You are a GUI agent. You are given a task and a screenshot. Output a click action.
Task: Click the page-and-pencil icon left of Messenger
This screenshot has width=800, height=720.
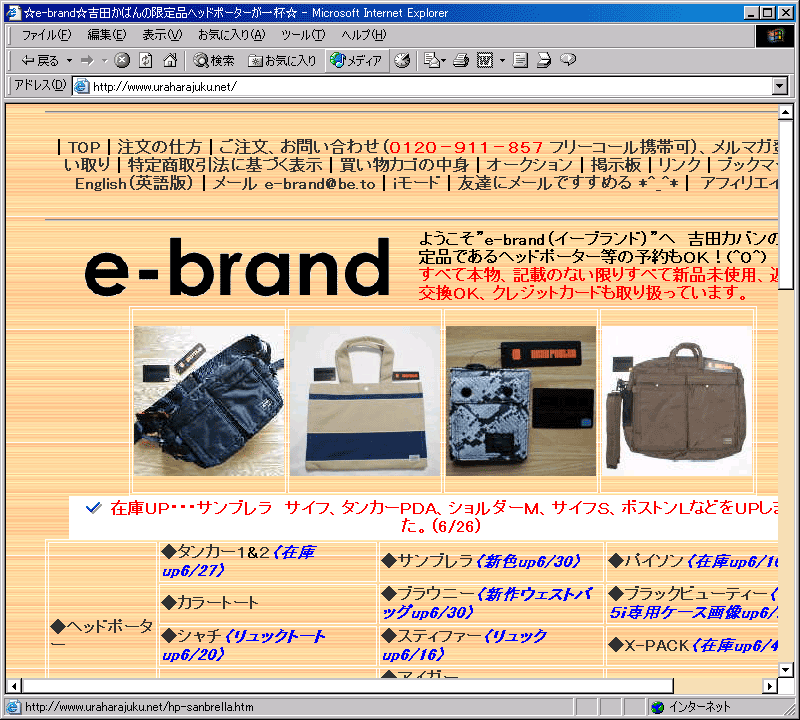544,61
